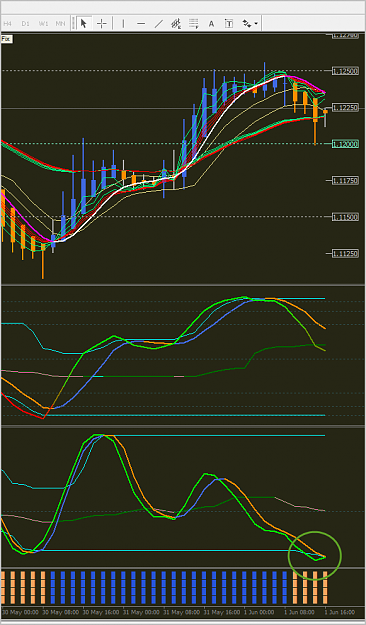This screenshot has width=366, height=625.
Task: Choose the Vertical Line drawing tool
Action: pyautogui.click(x=123, y=24)
